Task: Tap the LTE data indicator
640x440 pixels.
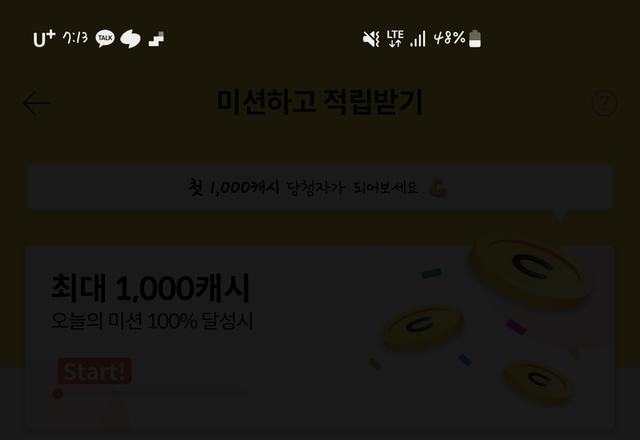Action: [x=395, y=39]
